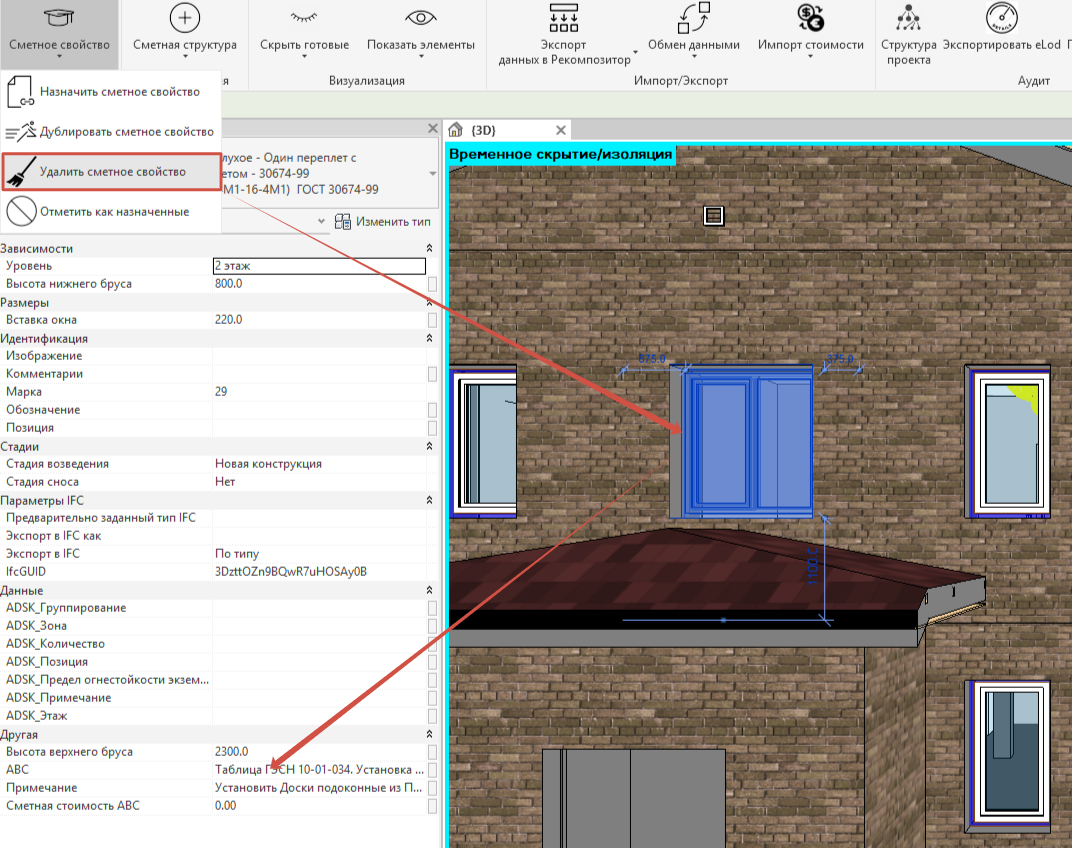
Task: Click the Уровень value field
Action: click(x=319, y=266)
